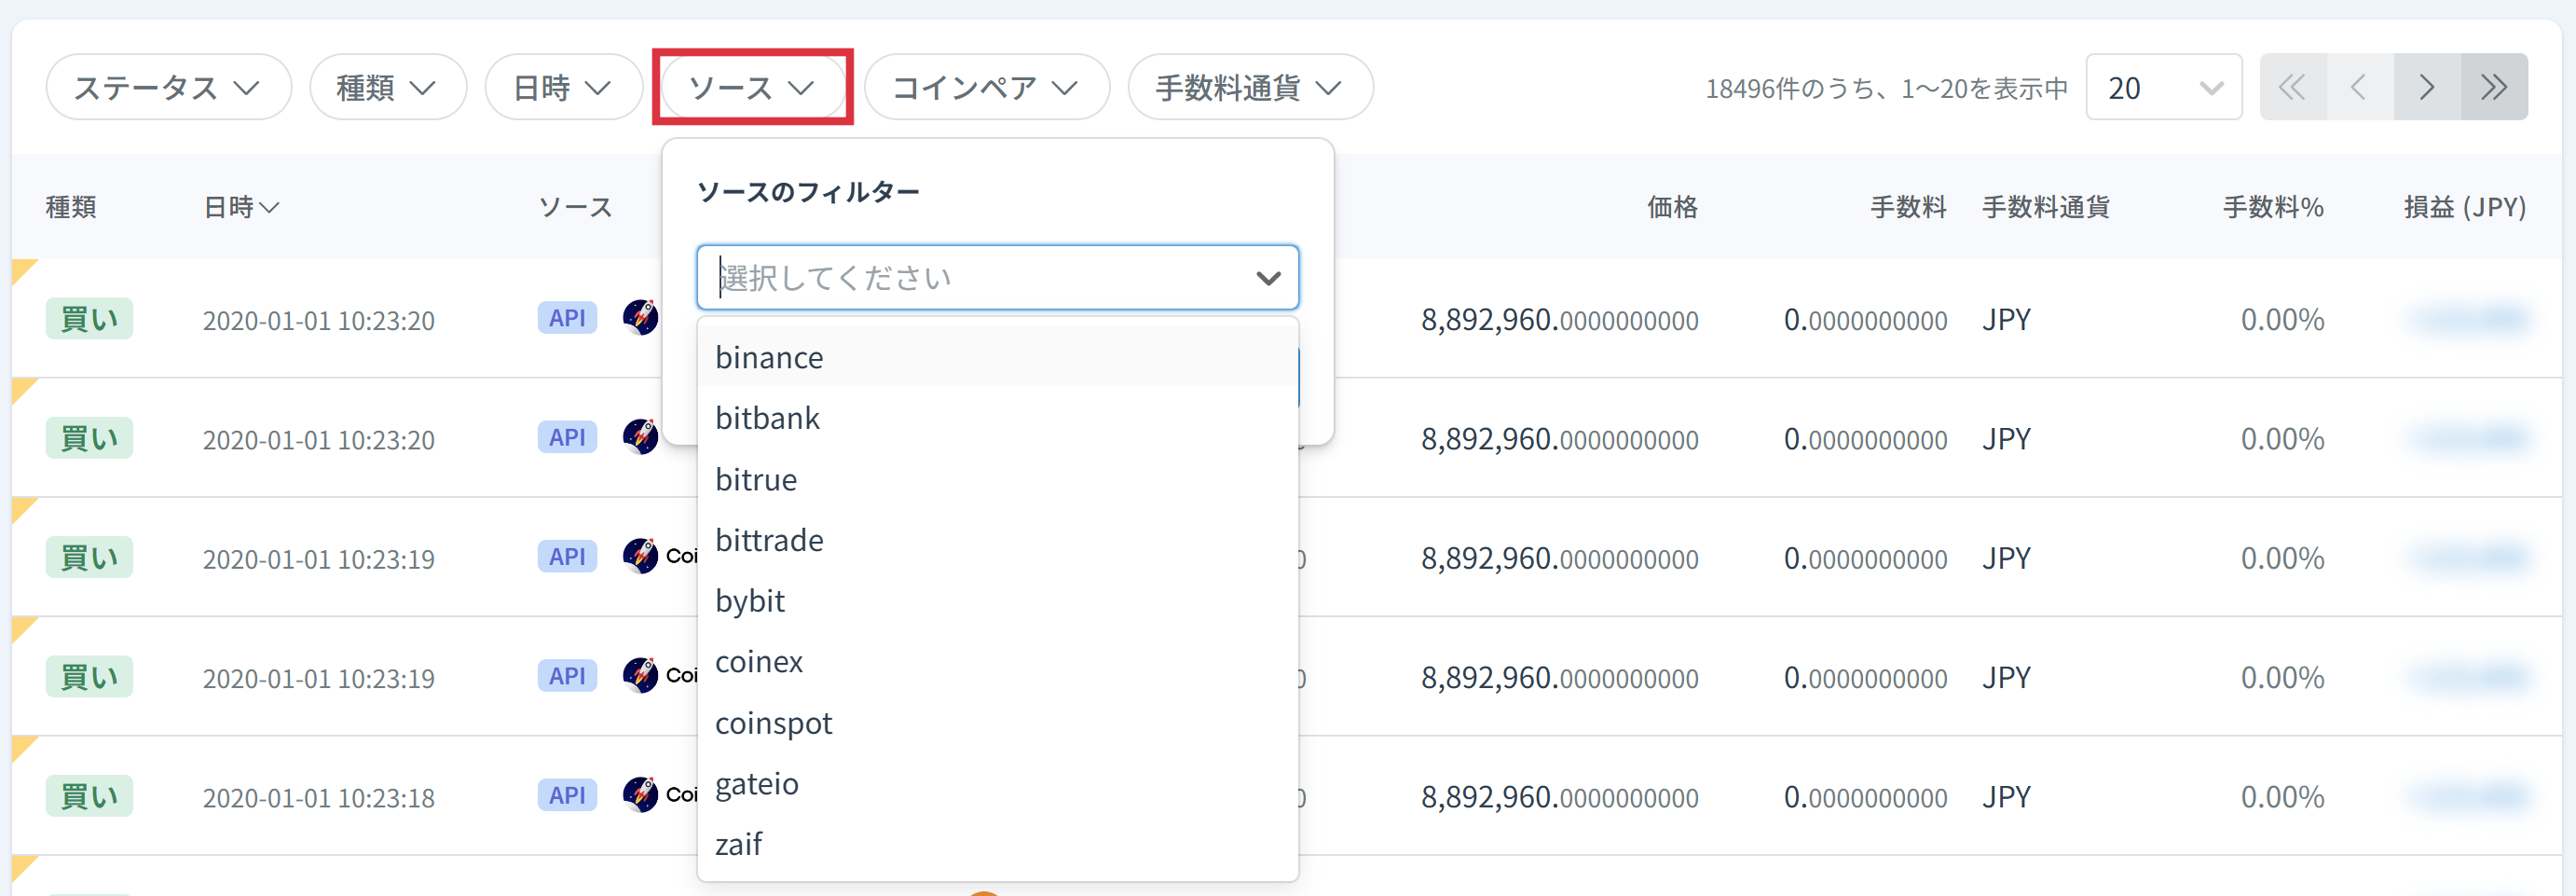Select bitbank from the source list
Viewport: 2576px width, 896px height.
pos(998,418)
